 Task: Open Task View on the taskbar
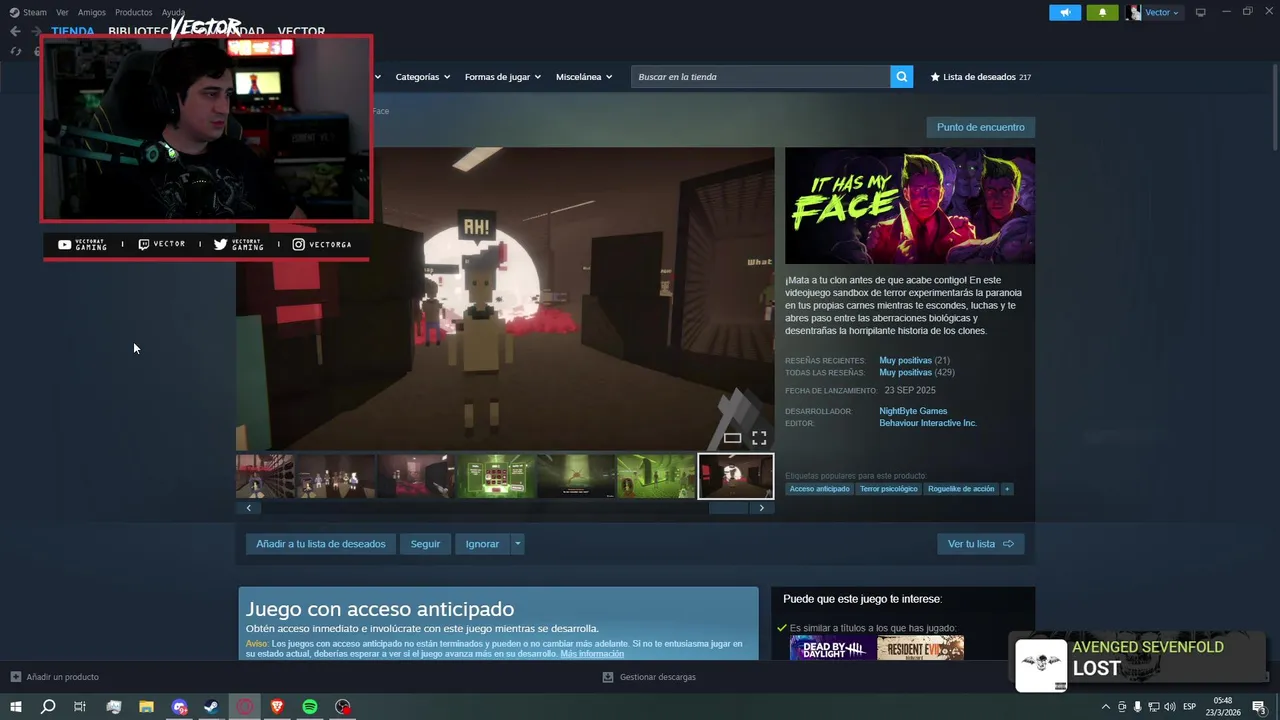[x=80, y=707]
